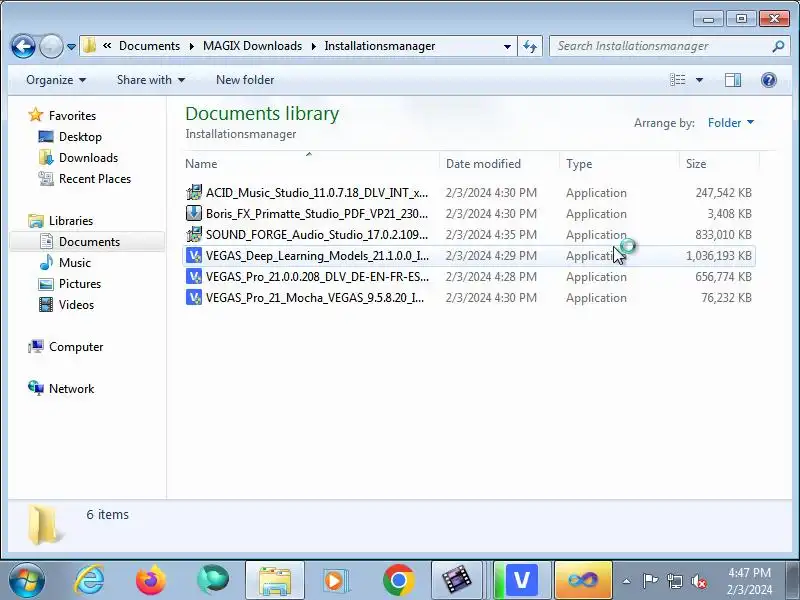Open the Arrange by Folder dropdown
This screenshot has width=800, height=600.
tap(731, 122)
